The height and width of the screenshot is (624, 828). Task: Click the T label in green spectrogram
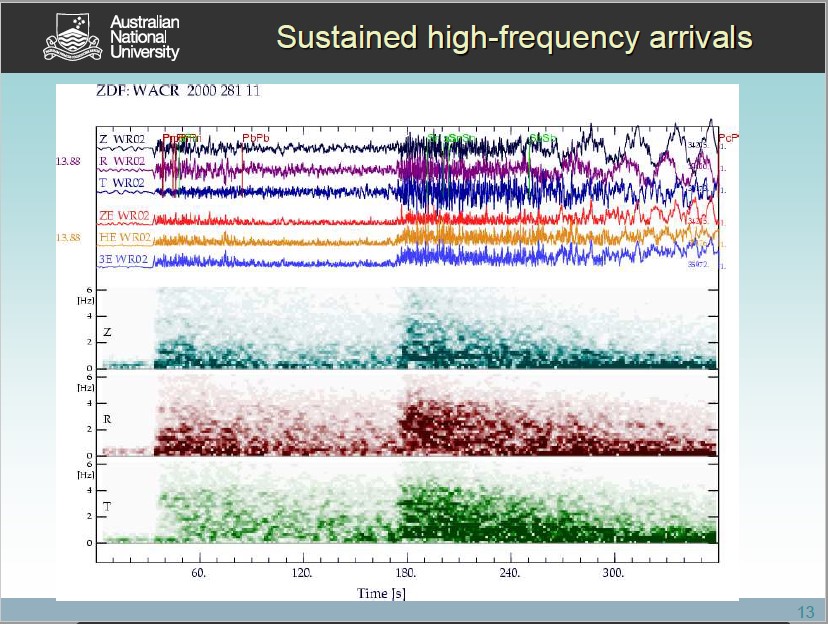[106, 507]
